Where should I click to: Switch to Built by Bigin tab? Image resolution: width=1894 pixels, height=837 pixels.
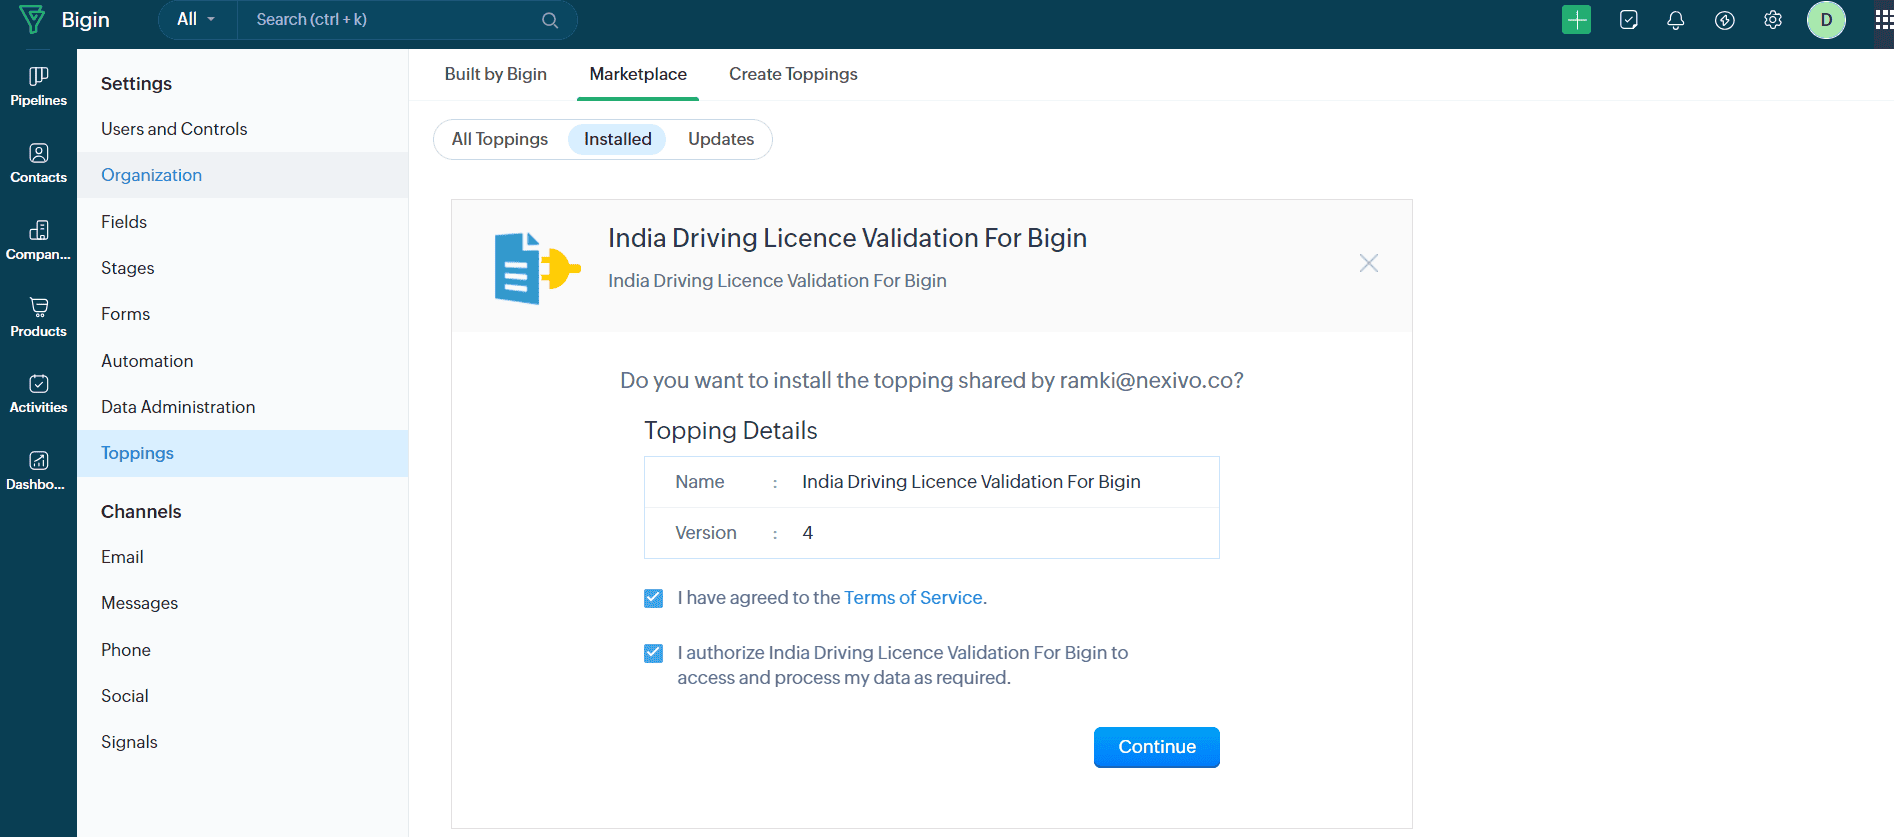[496, 74]
